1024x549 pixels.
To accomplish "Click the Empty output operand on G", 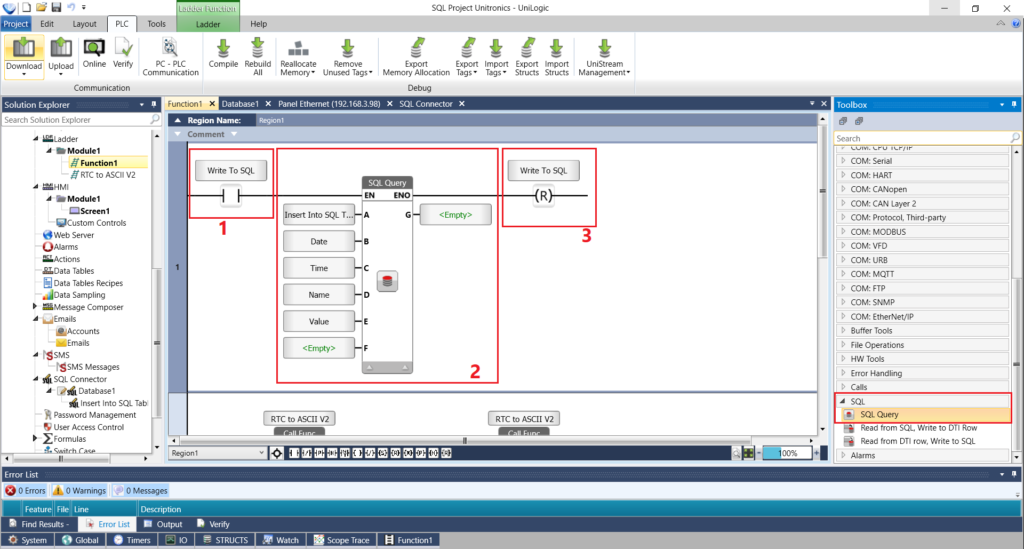I will pyautogui.click(x=455, y=215).
